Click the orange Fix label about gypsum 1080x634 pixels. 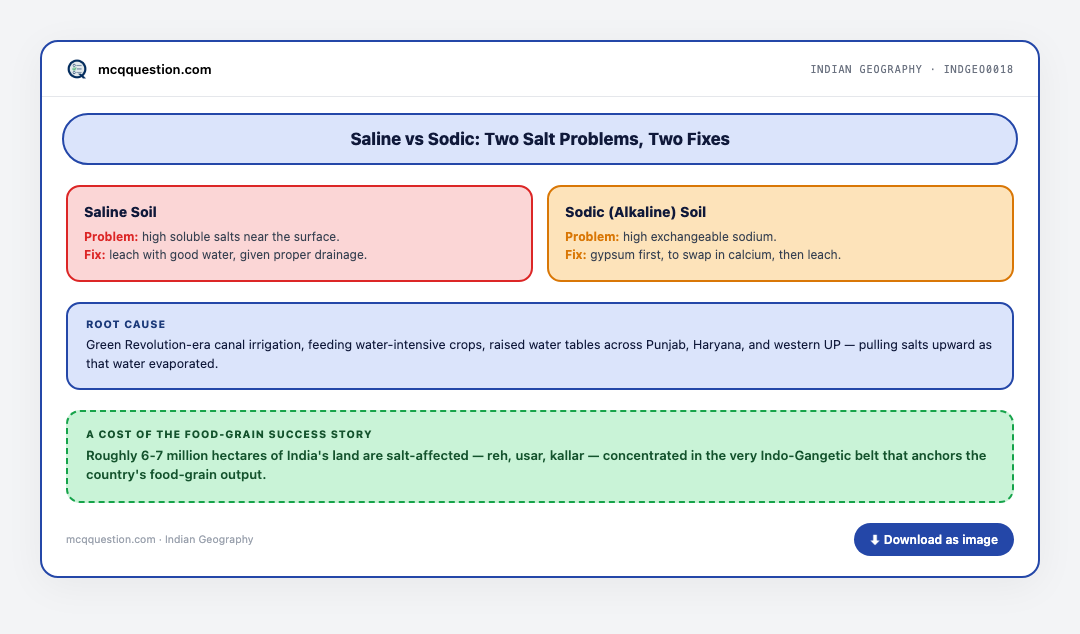coord(575,254)
